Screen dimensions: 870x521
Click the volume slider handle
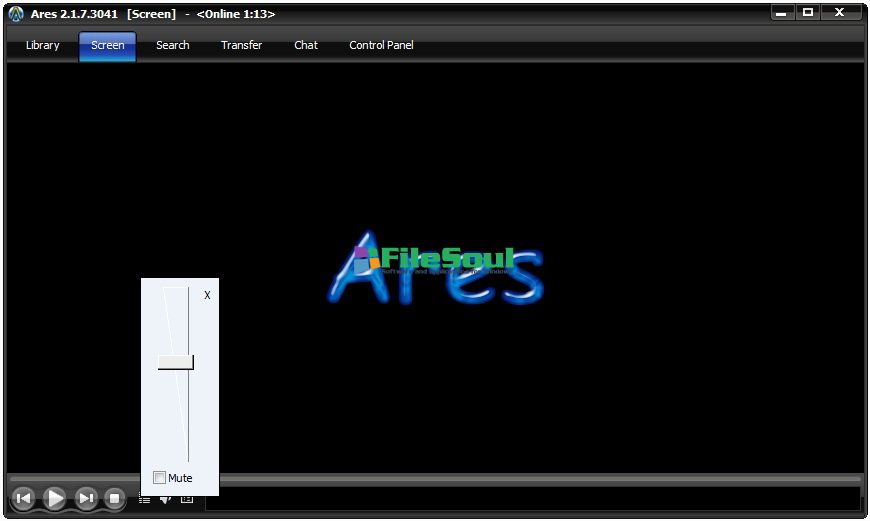click(x=175, y=362)
